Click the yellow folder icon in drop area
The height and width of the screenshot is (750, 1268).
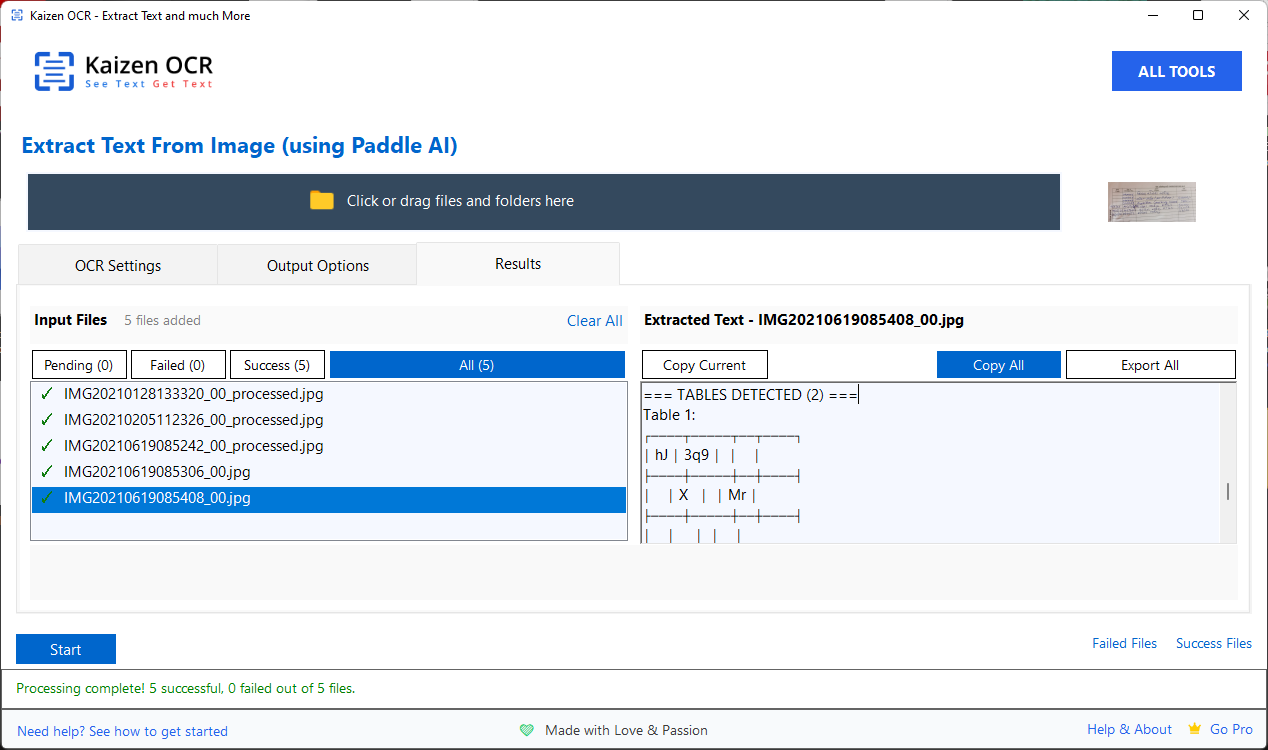(321, 201)
